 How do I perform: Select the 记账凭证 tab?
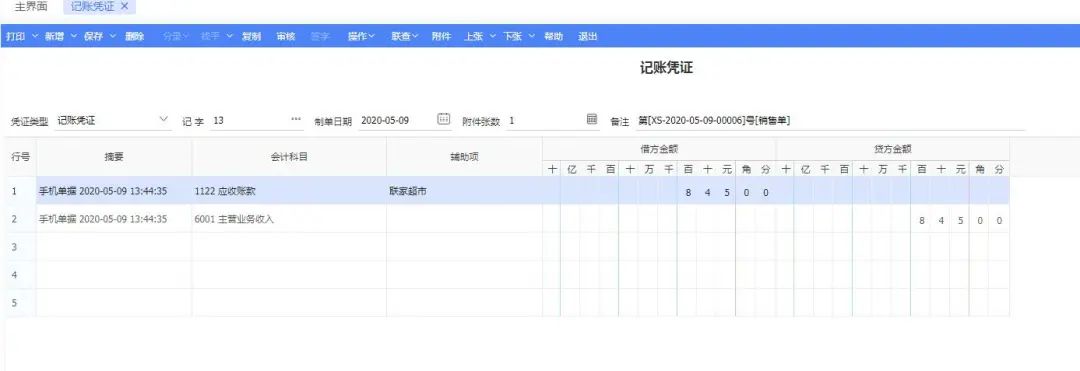point(93,7)
